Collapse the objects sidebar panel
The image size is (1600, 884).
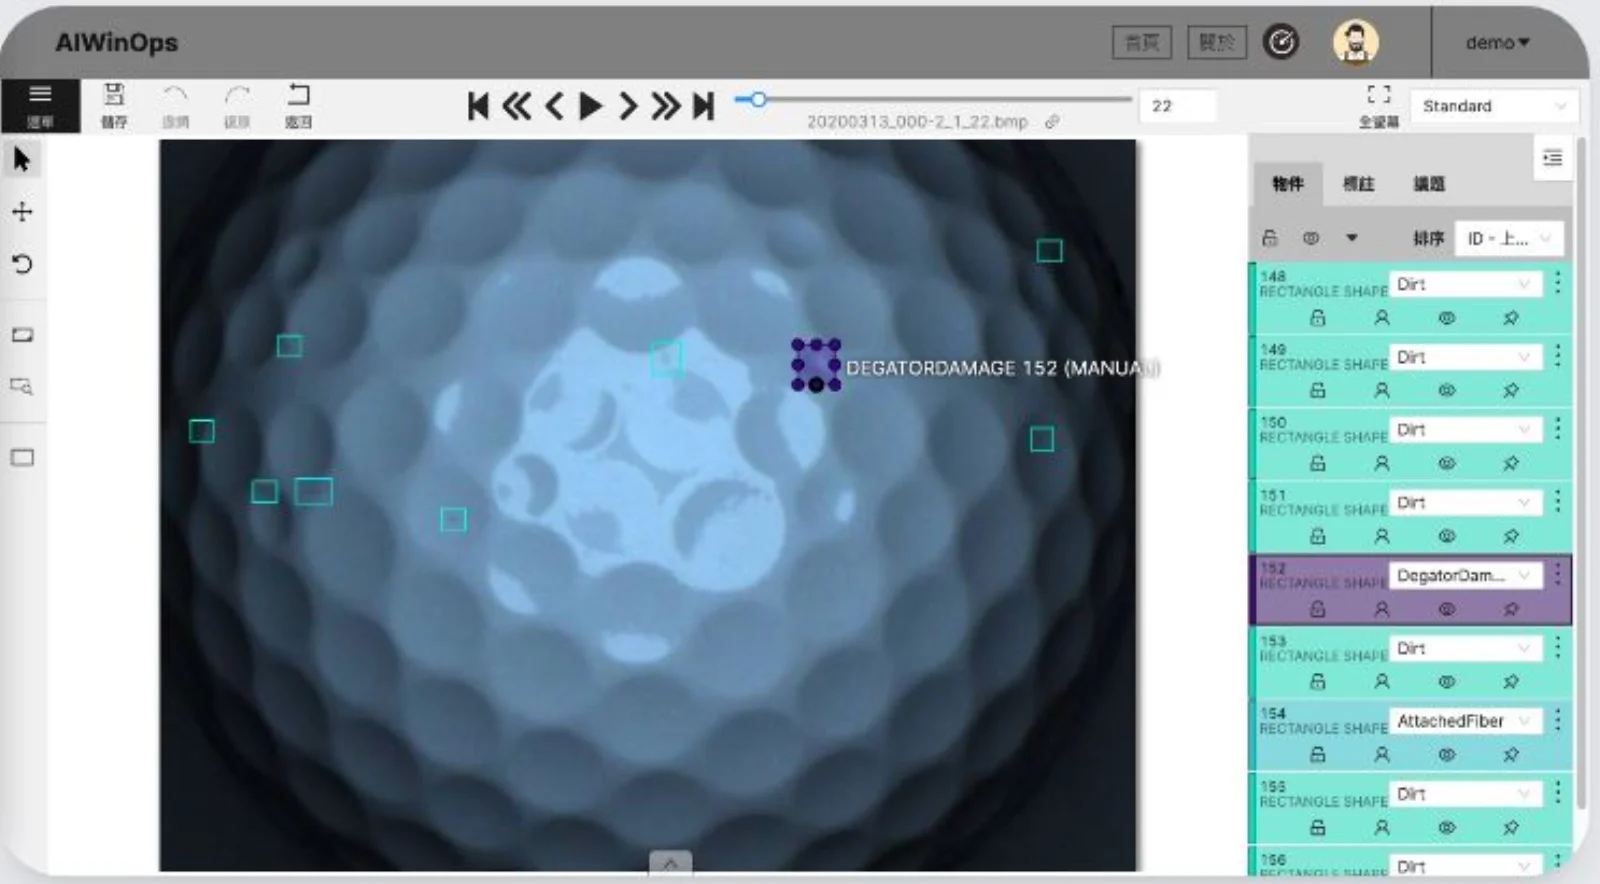click(1552, 158)
